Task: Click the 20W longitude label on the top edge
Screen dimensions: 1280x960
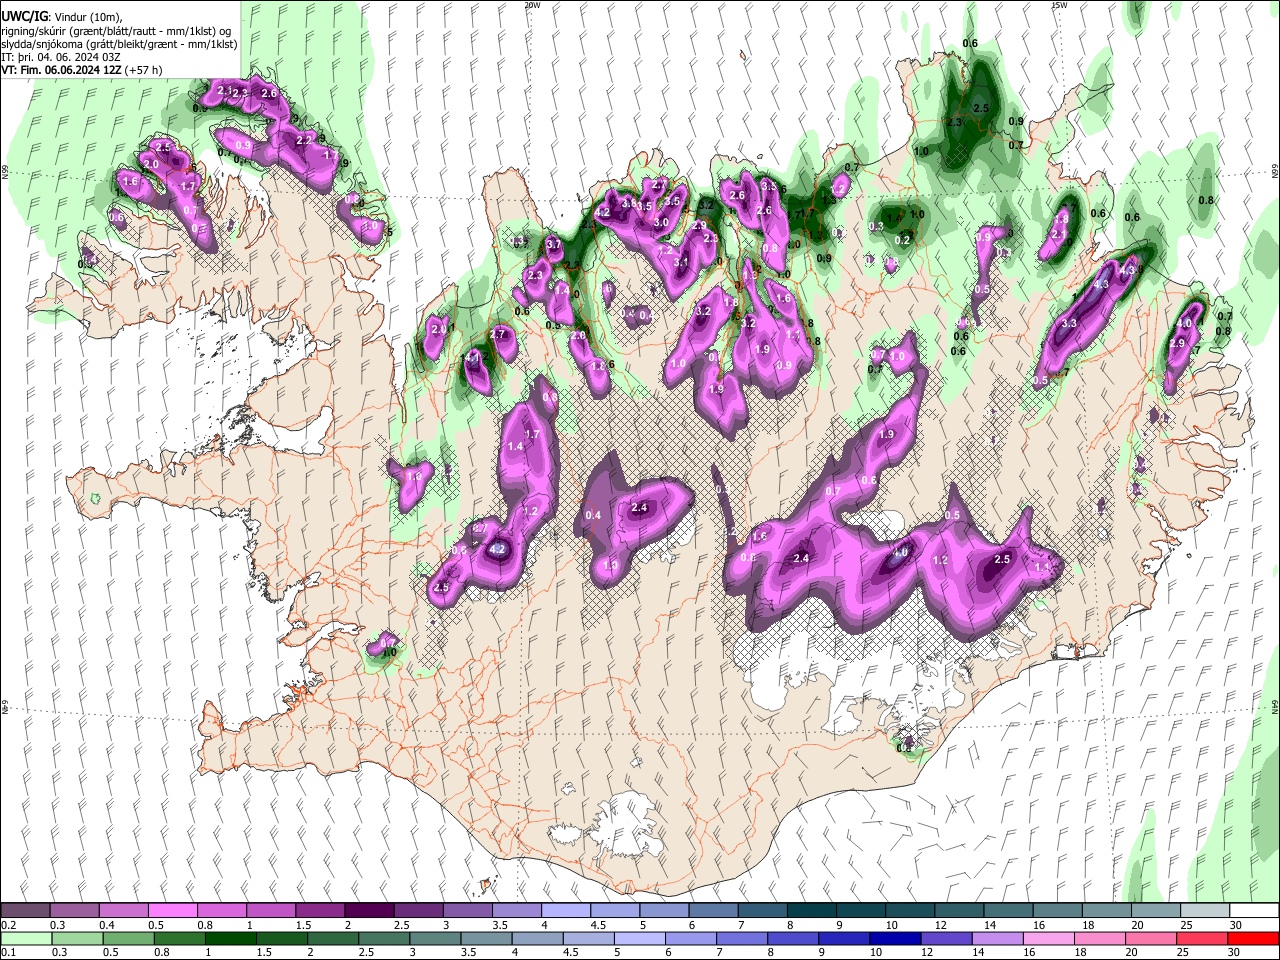Action: (532, 5)
